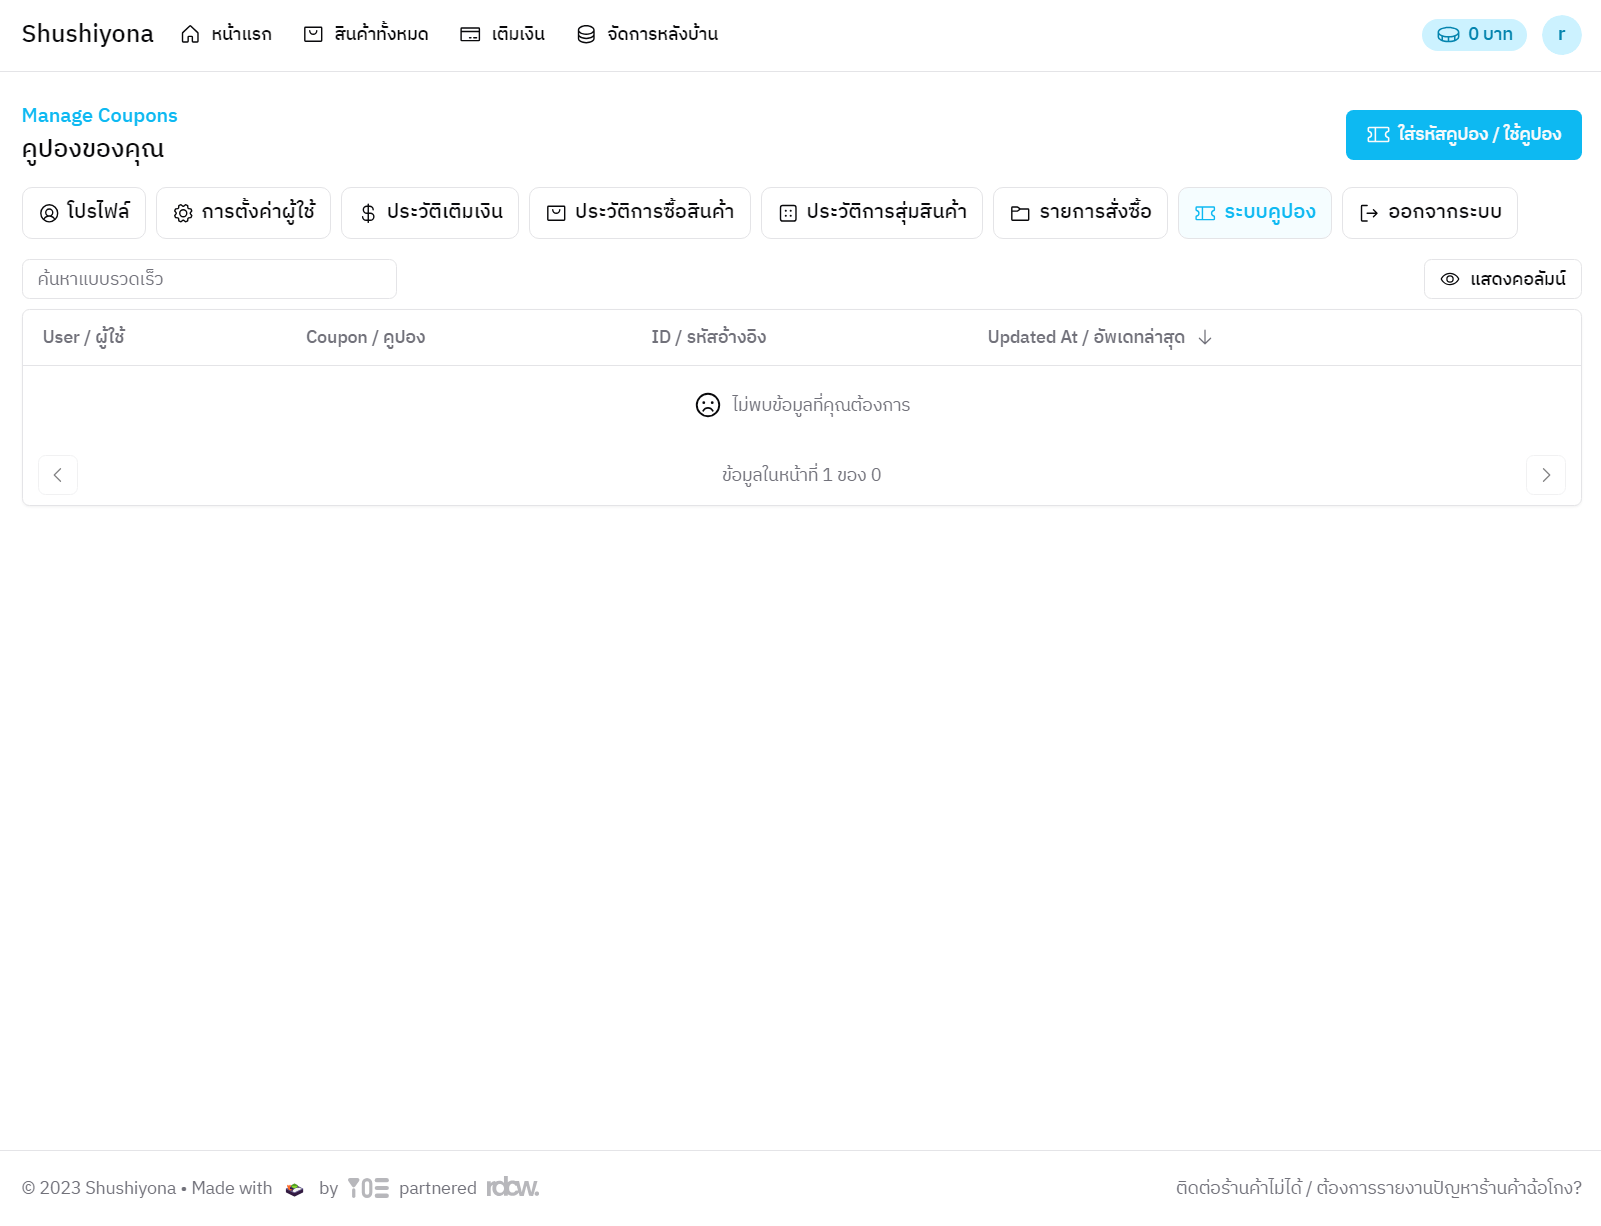Click the 0 บาท balance badge
Screen dimensions: 1601x1226
click(x=1473, y=34)
